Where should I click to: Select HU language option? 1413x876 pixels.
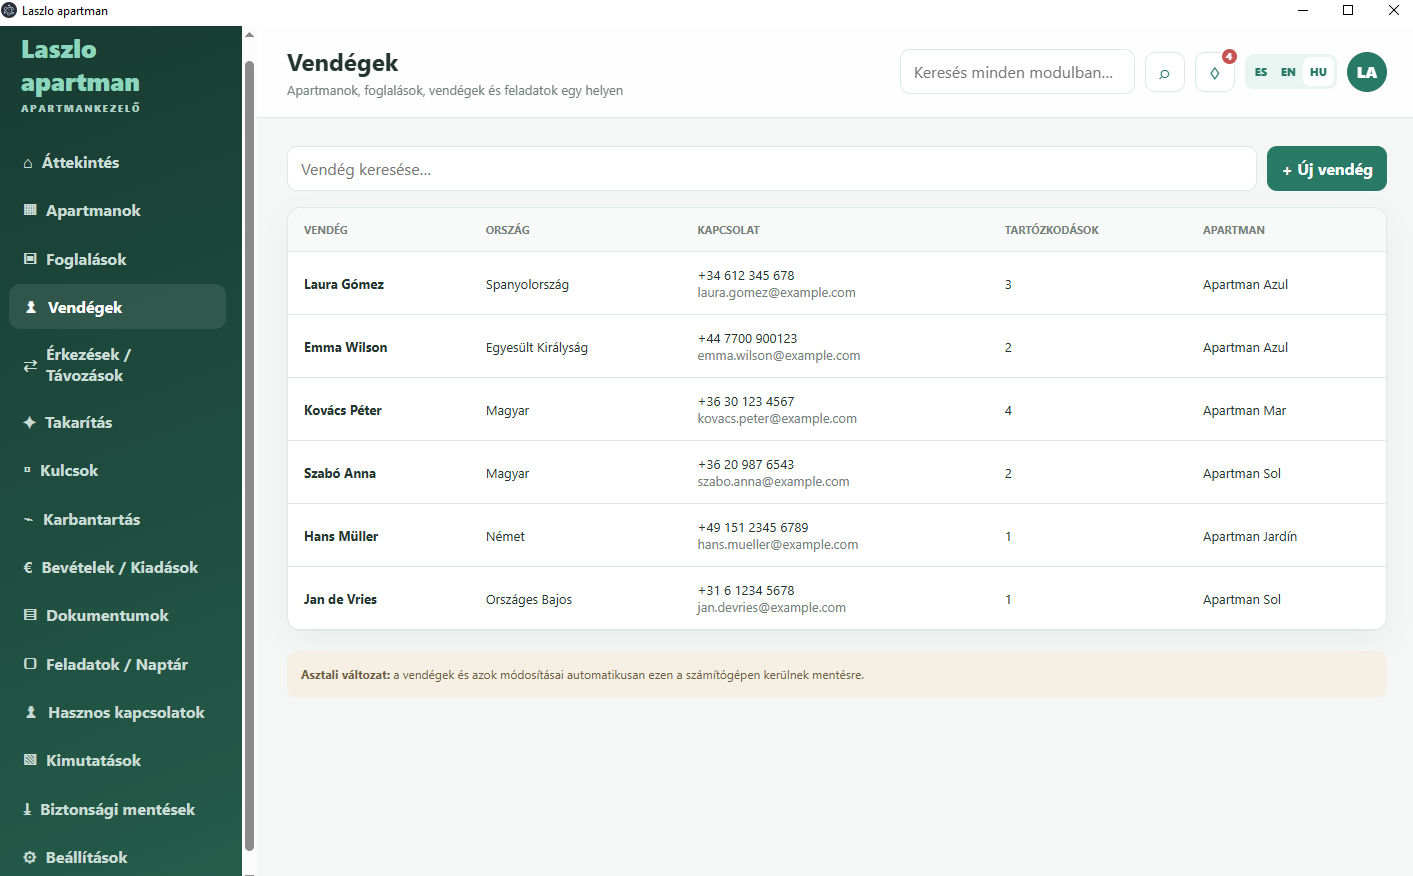(x=1318, y=72)
